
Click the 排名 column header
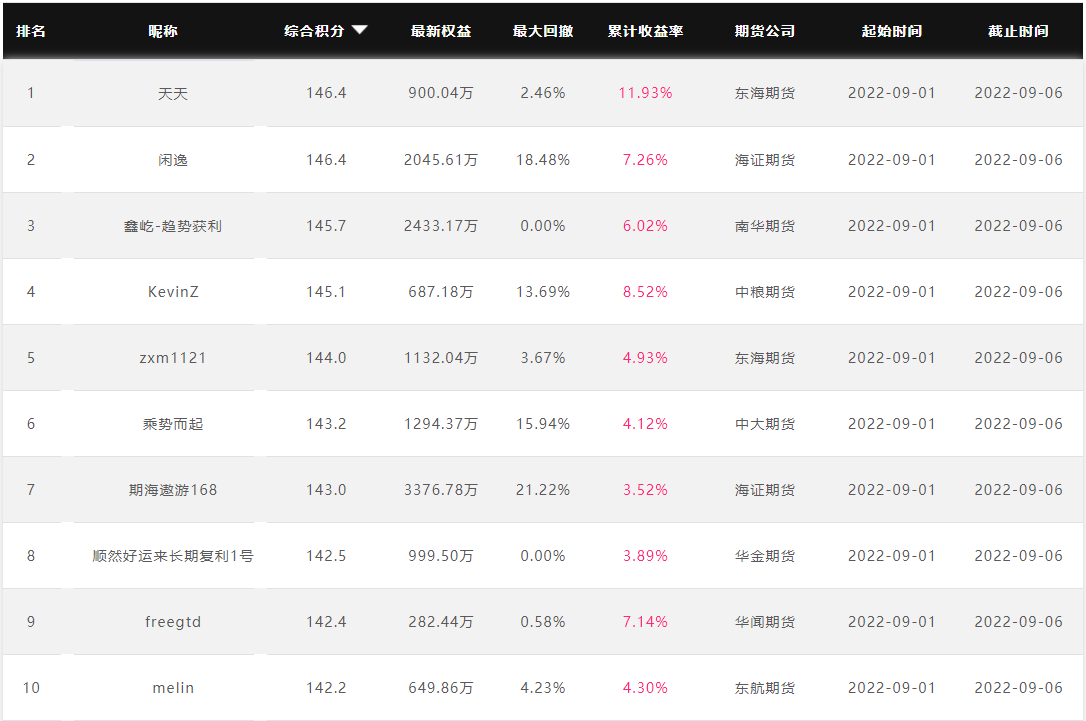coord(30,31)
